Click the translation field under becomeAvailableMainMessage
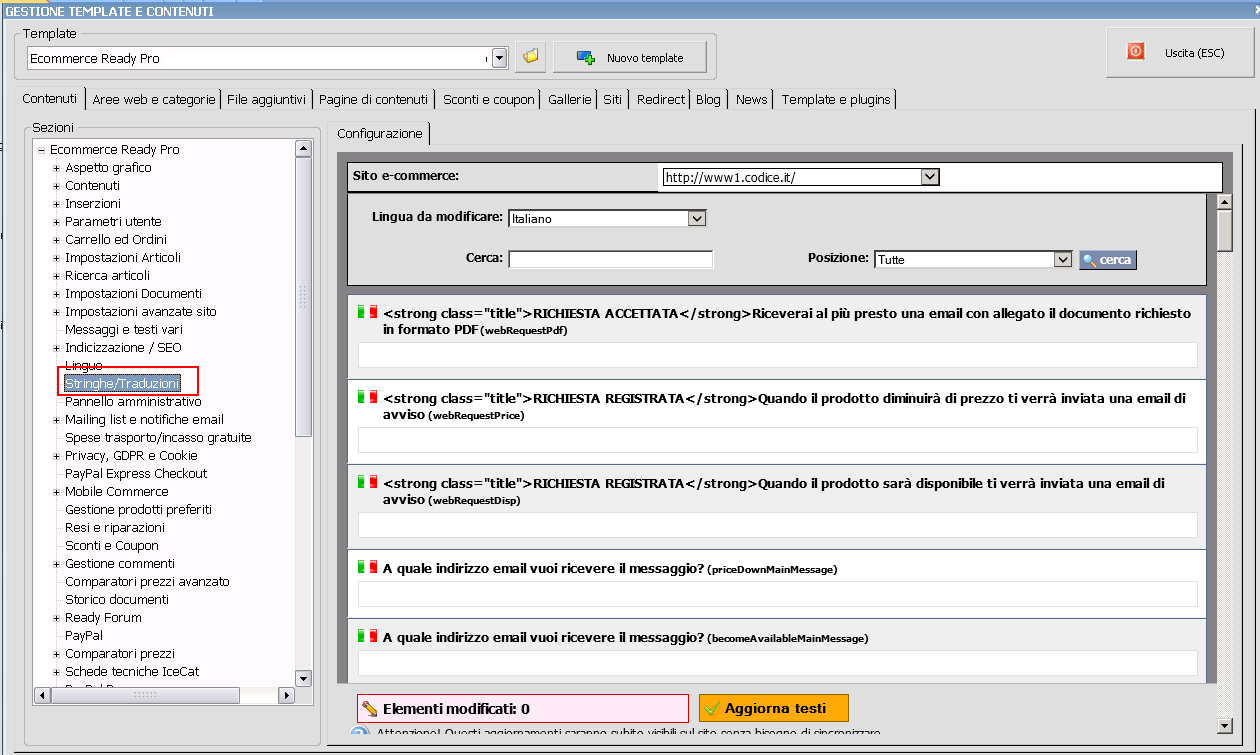This screenshot has width=1260, height=755. coord(777,663)
